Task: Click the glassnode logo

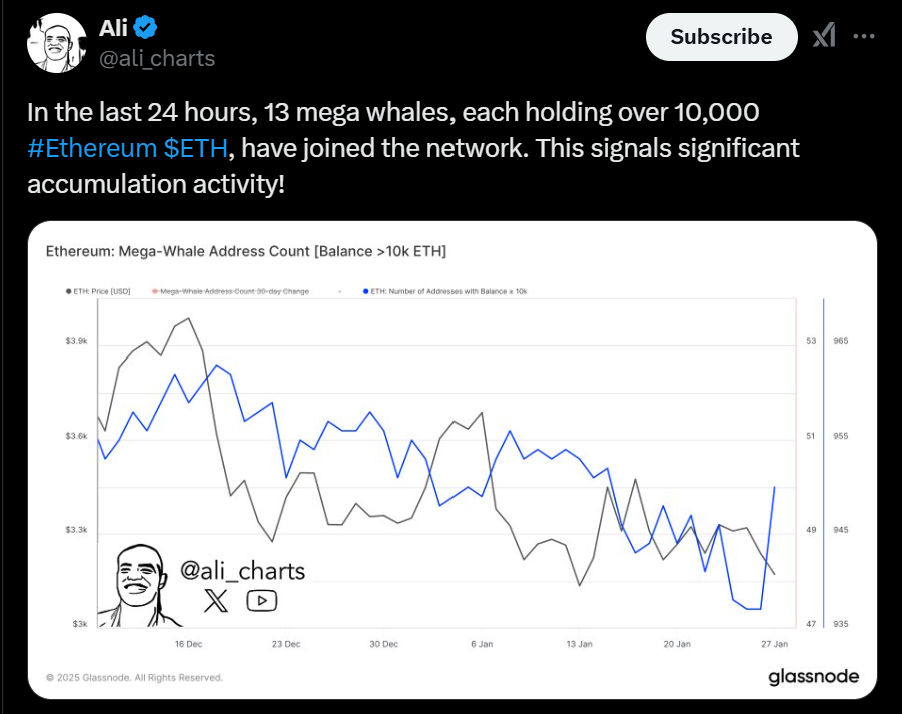Action: click(x=813, y=677)
